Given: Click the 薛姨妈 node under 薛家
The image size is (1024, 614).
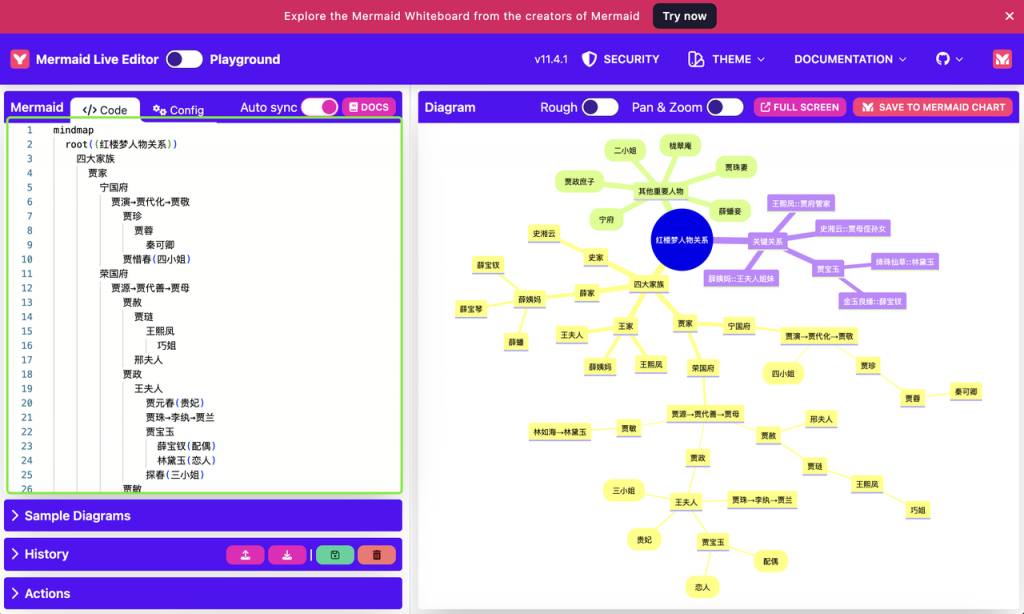Looking at the screenshot, I should 529,300.
